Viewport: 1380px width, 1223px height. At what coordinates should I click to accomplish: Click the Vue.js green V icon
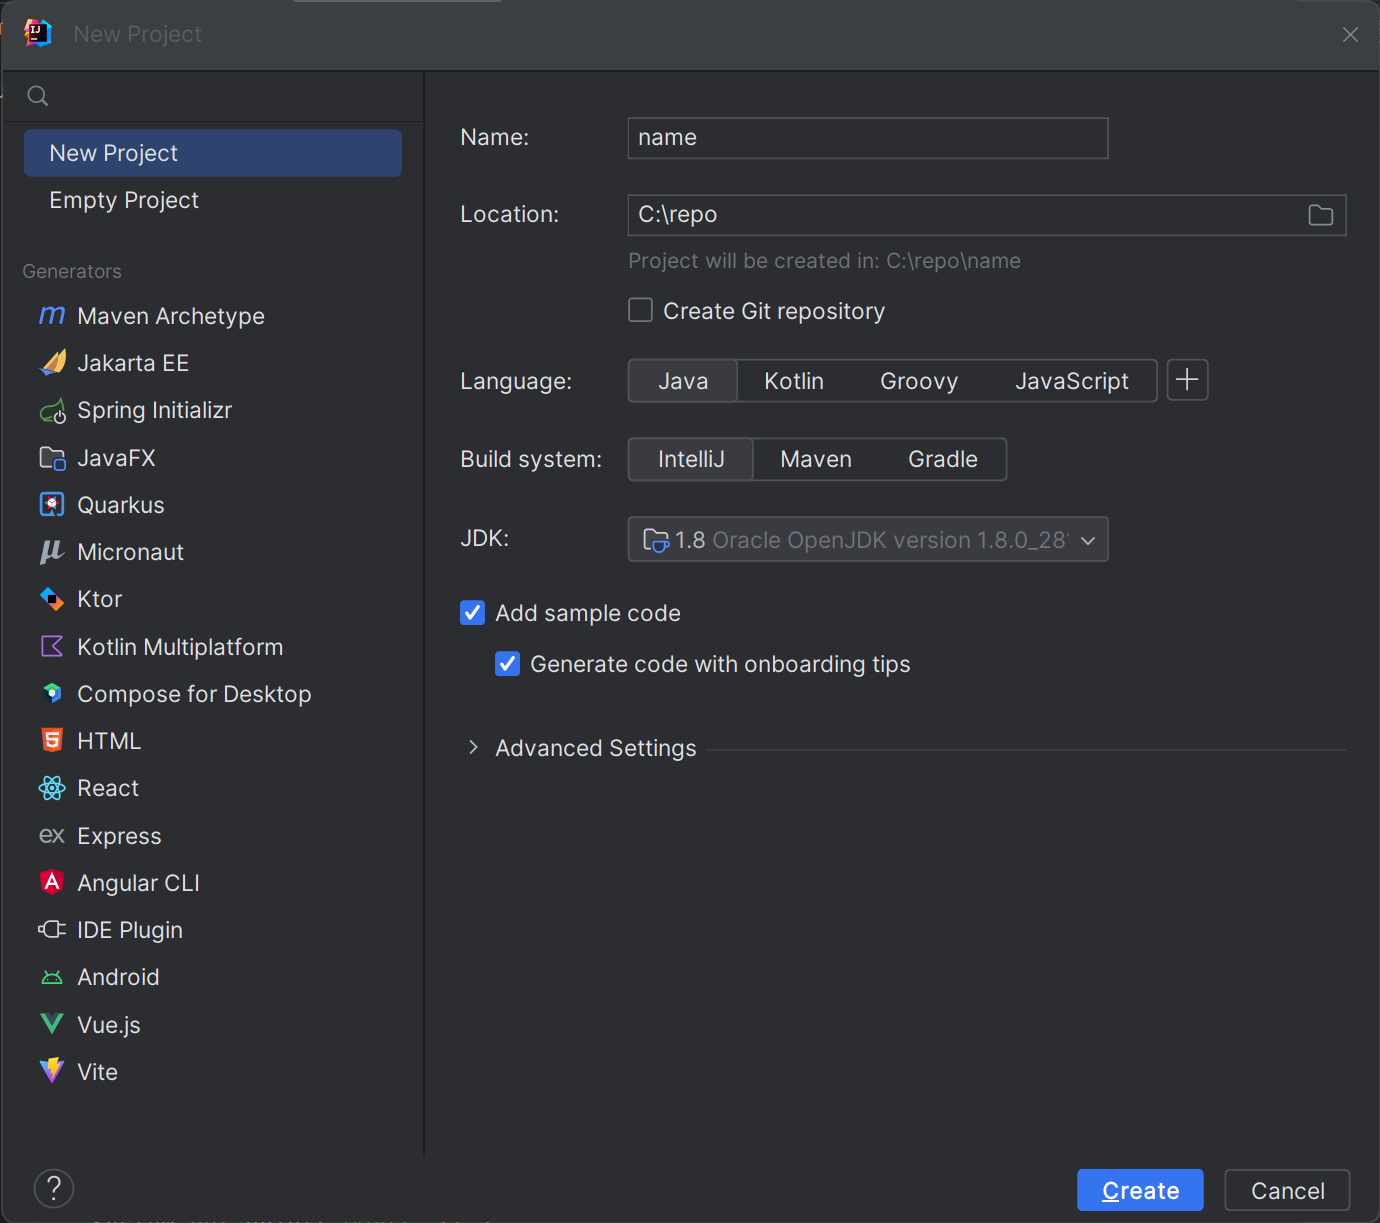52,1024
